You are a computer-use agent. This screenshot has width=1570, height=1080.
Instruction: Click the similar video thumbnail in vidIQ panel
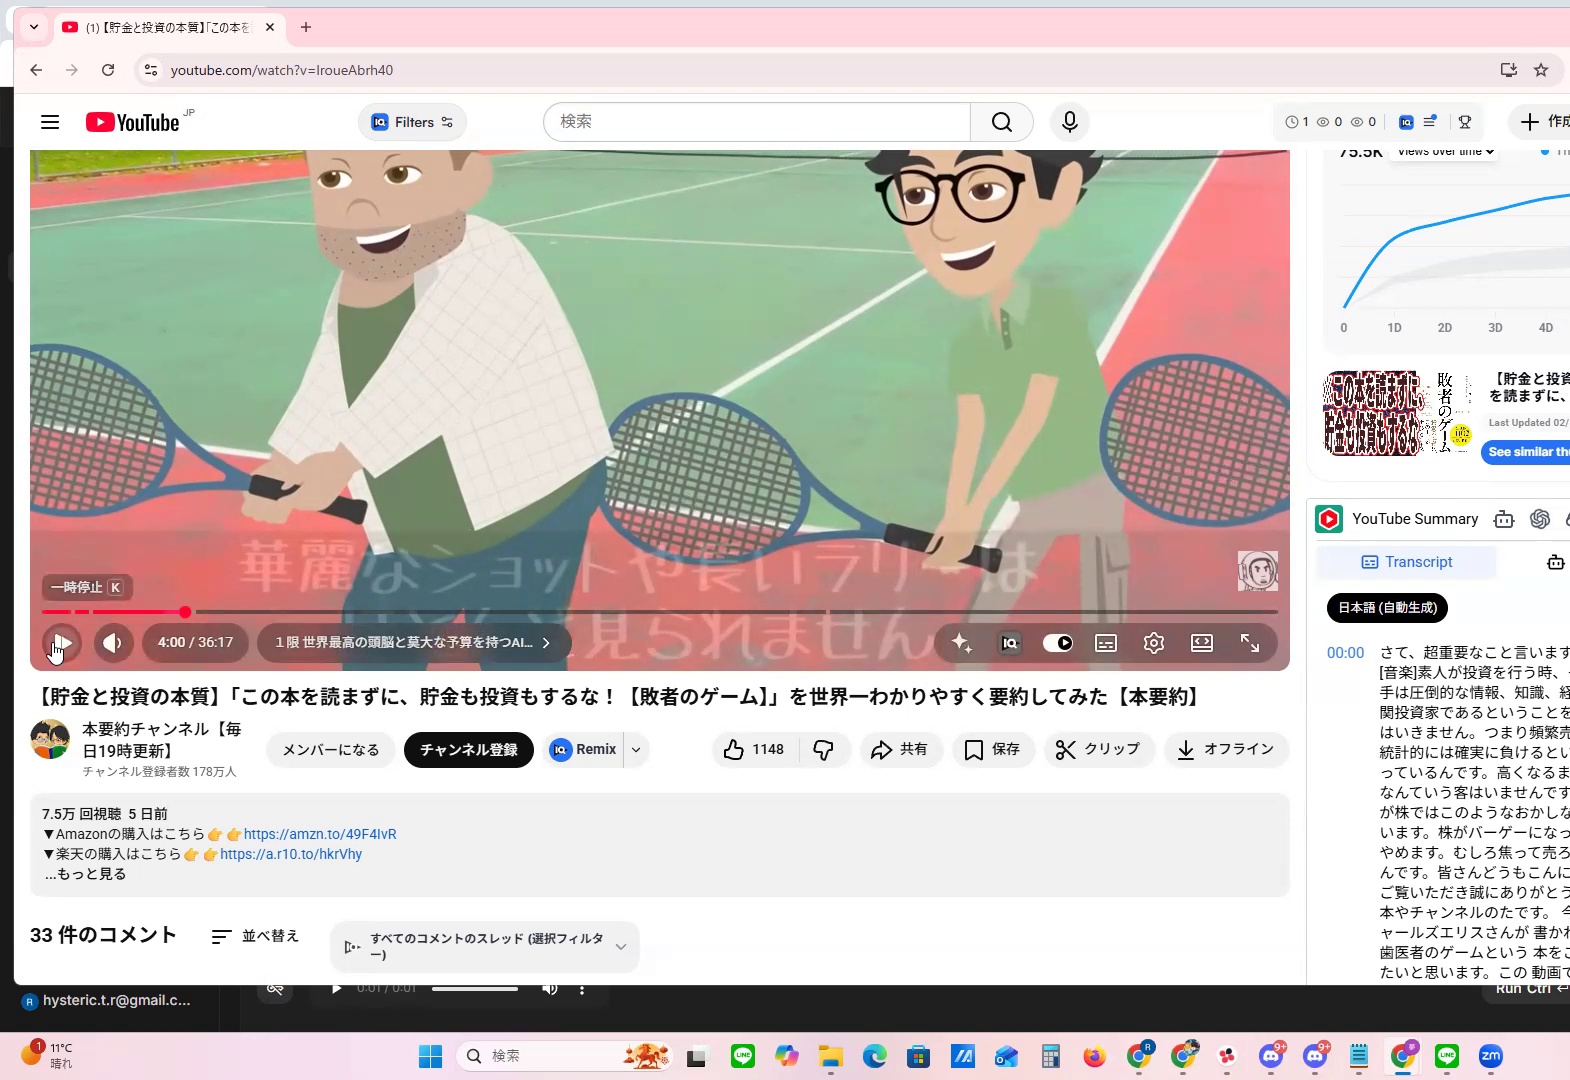pos(1399,413)
